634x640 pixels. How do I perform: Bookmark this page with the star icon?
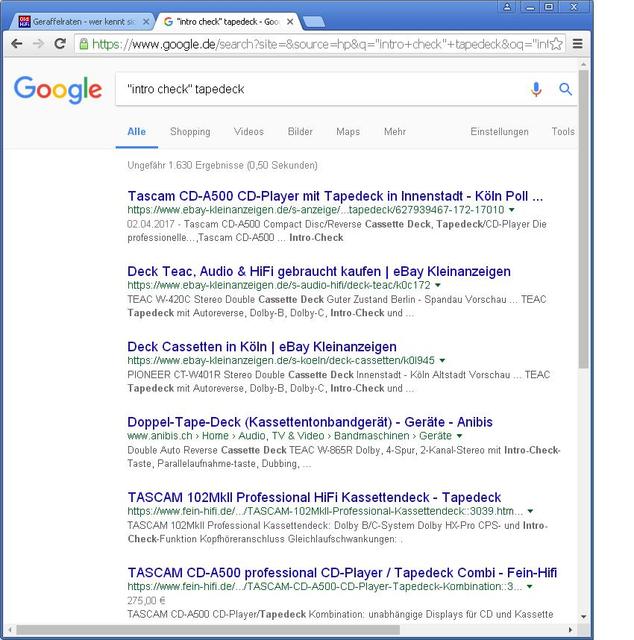click(x=556, y=44)
